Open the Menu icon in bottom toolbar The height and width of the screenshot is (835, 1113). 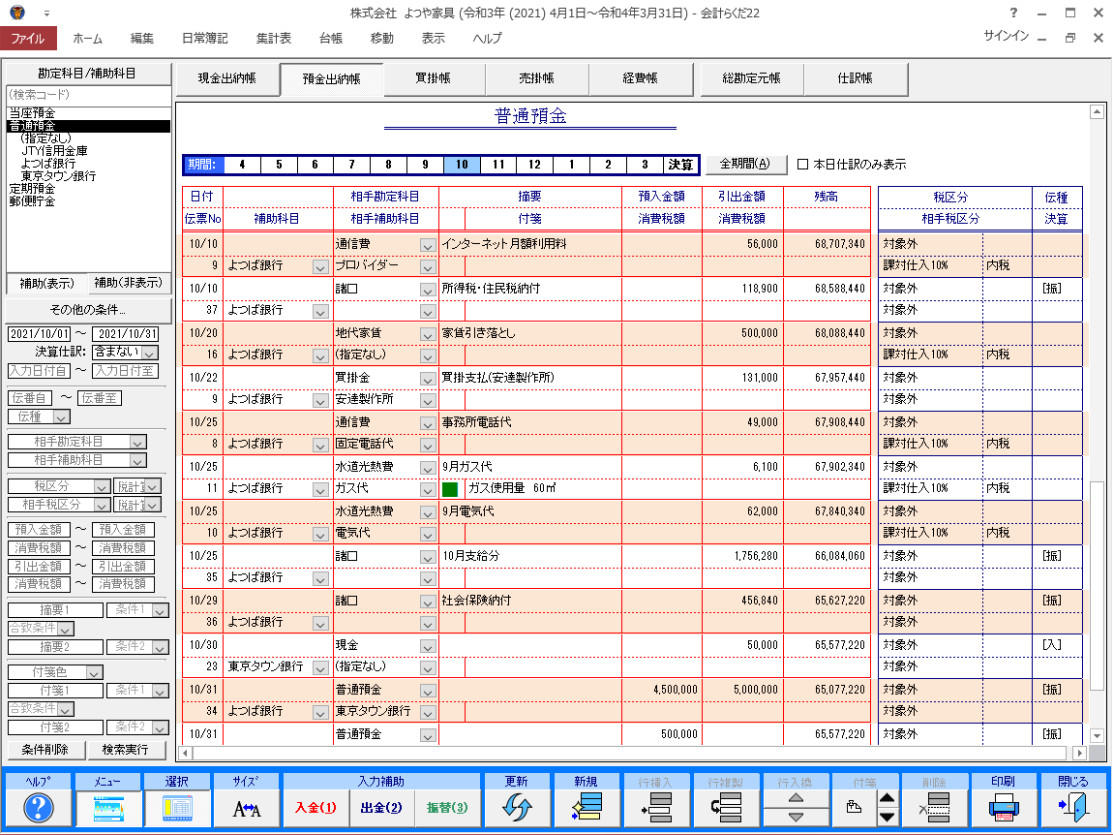click(x=107, y=808)
